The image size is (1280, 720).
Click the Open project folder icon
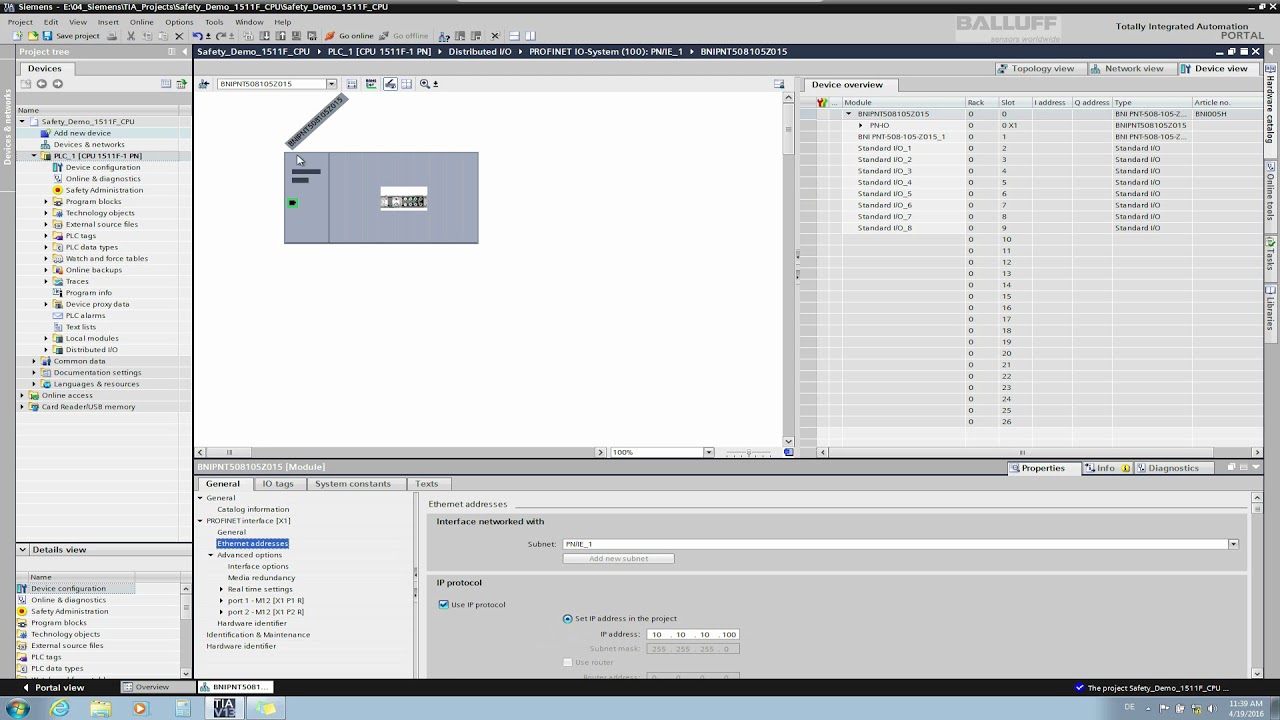click(x=33, y=36)
